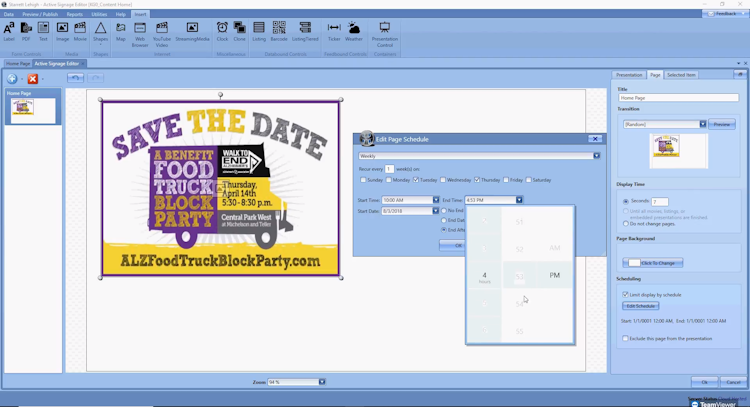Uncheck the Thursday checkbox
Screen dimensions: 750x407
(477, 180)
